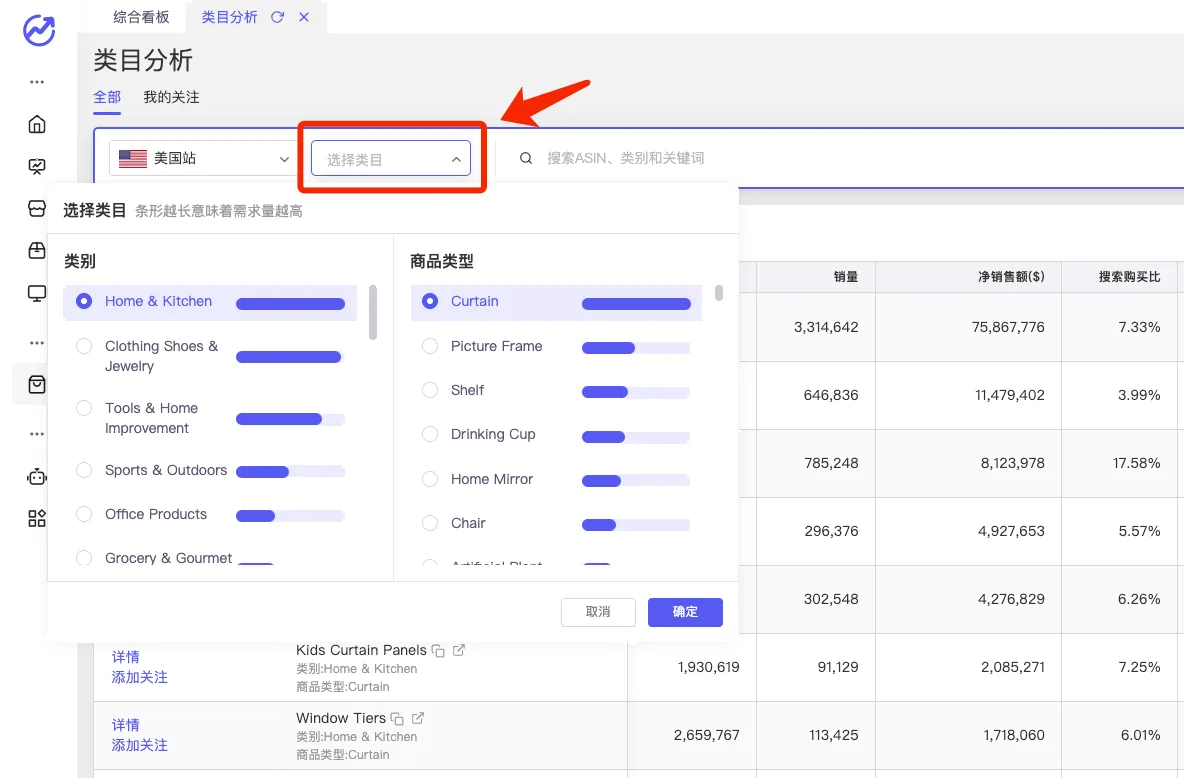The image size is (1184, 778).
Task: Click the app logo icon in sidebar
Action: pyautogui.click(x=39, y=30)
